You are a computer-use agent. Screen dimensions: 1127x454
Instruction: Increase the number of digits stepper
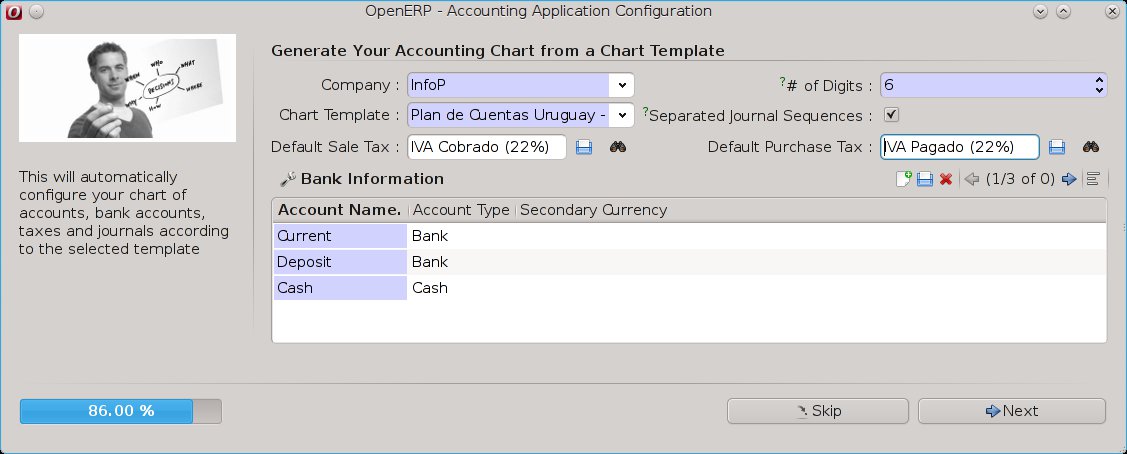pyautogui.click(x=1099, y=80)
